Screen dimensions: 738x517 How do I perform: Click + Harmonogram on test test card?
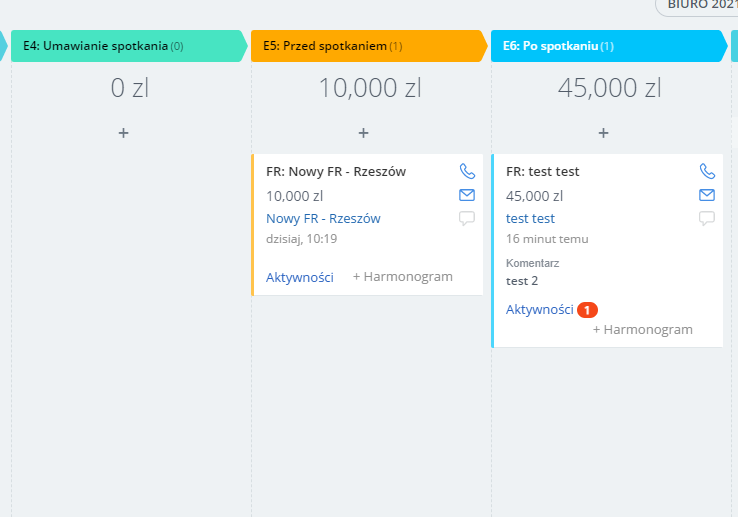(x=642, y=329)
